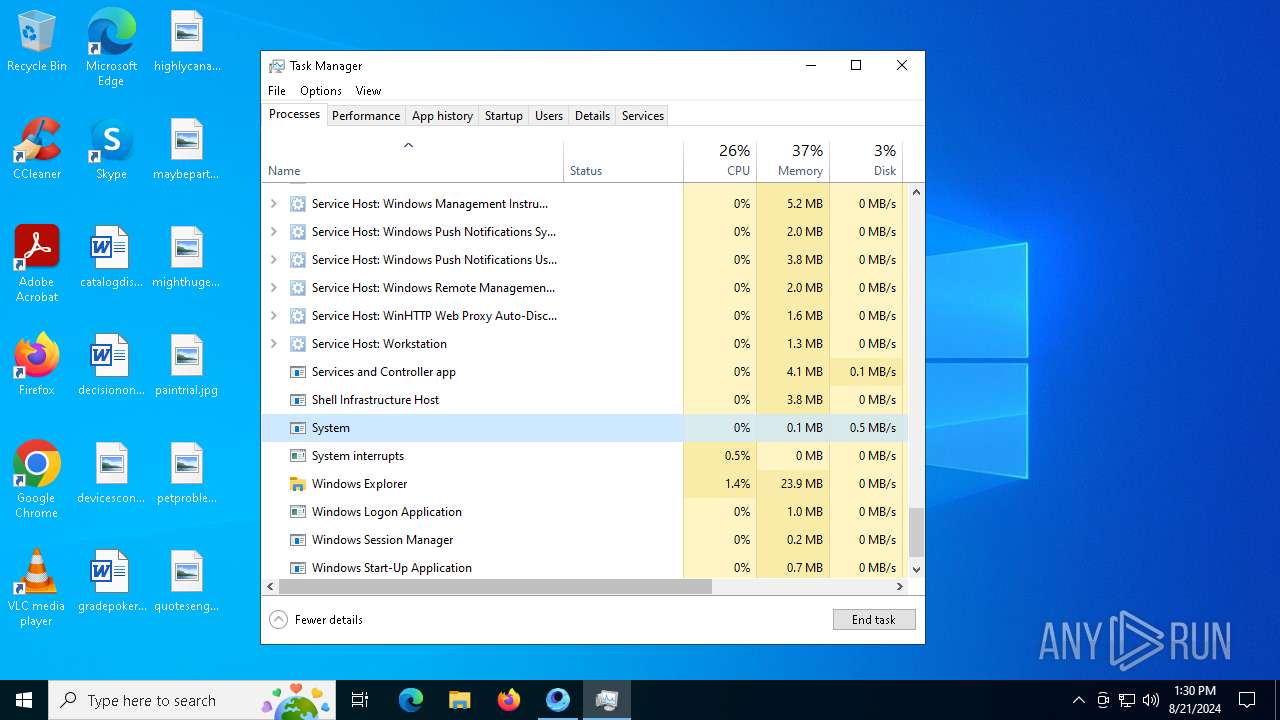Open Adobe Acrobat desktop shortcut
Viewport: 1280px width, 720px height.
coord(37,264)
